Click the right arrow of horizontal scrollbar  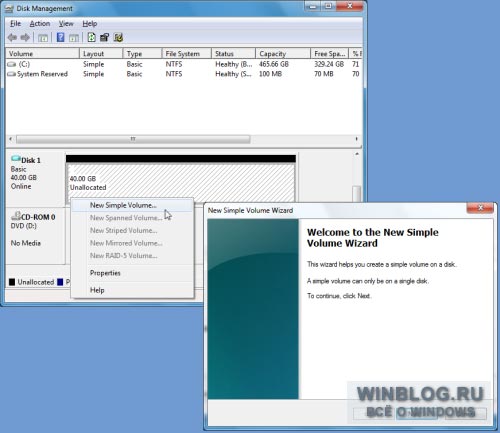tap(357, 139)
